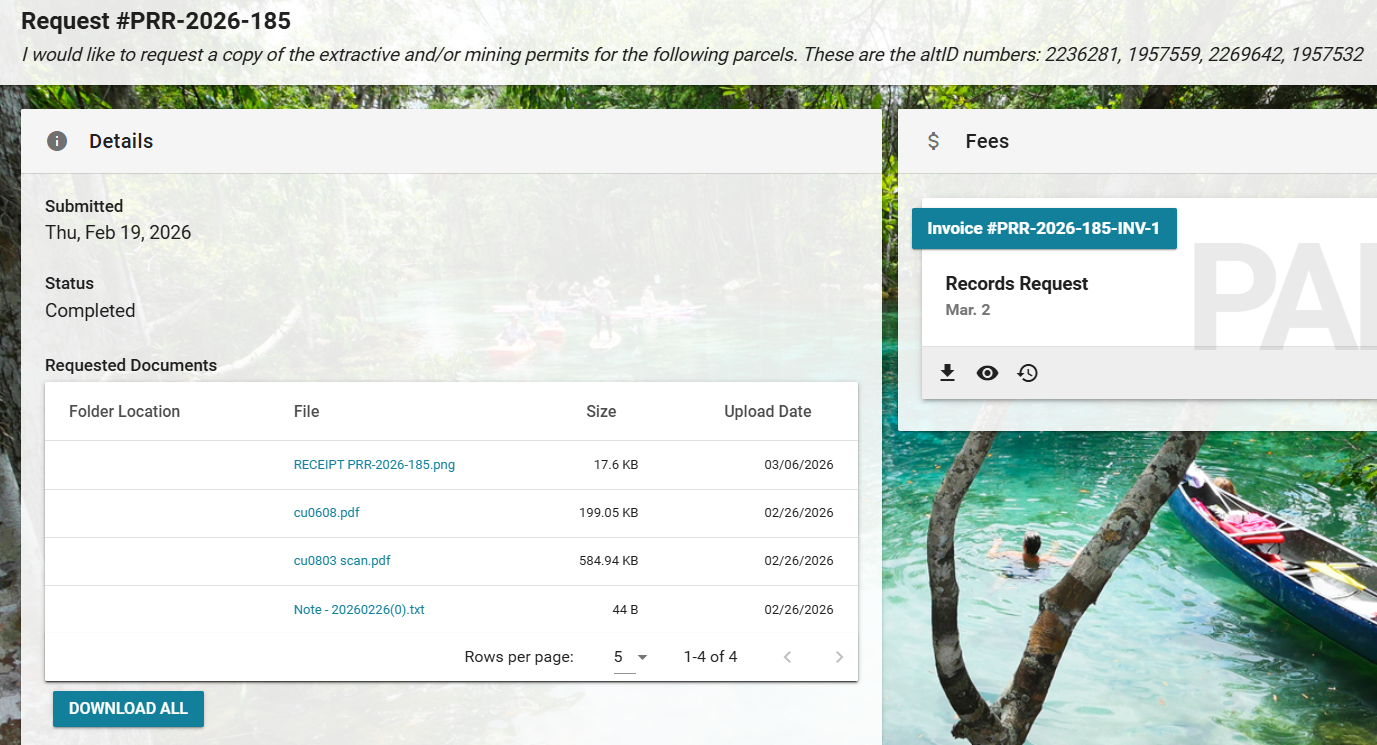Sort by the Size column header

[x=601, y=411]
